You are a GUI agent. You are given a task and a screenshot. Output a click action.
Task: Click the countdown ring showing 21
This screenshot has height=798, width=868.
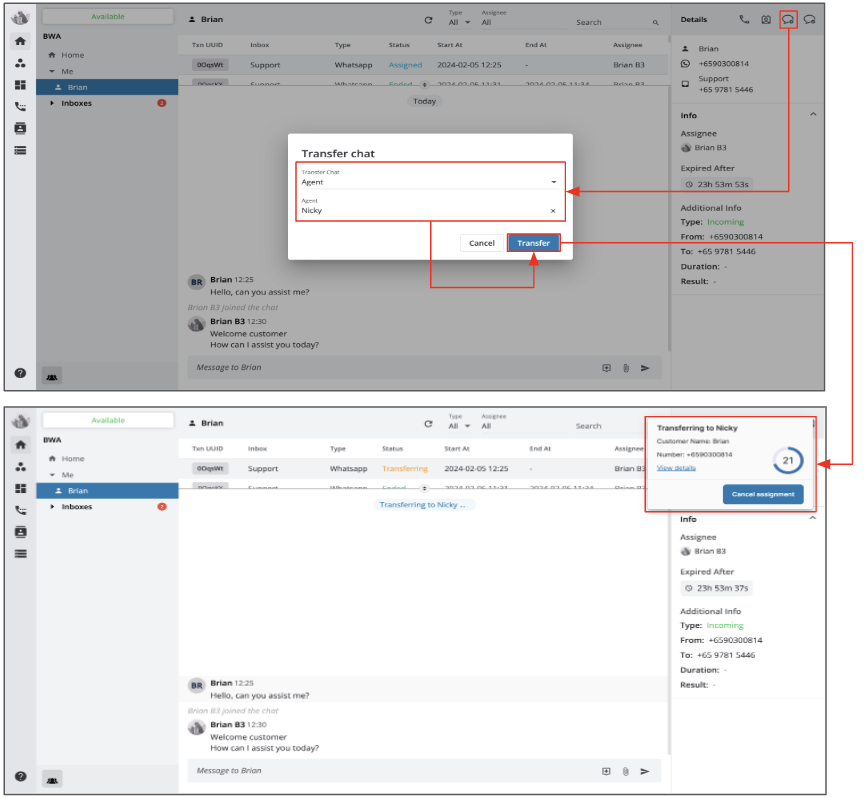tap(788, 460)
